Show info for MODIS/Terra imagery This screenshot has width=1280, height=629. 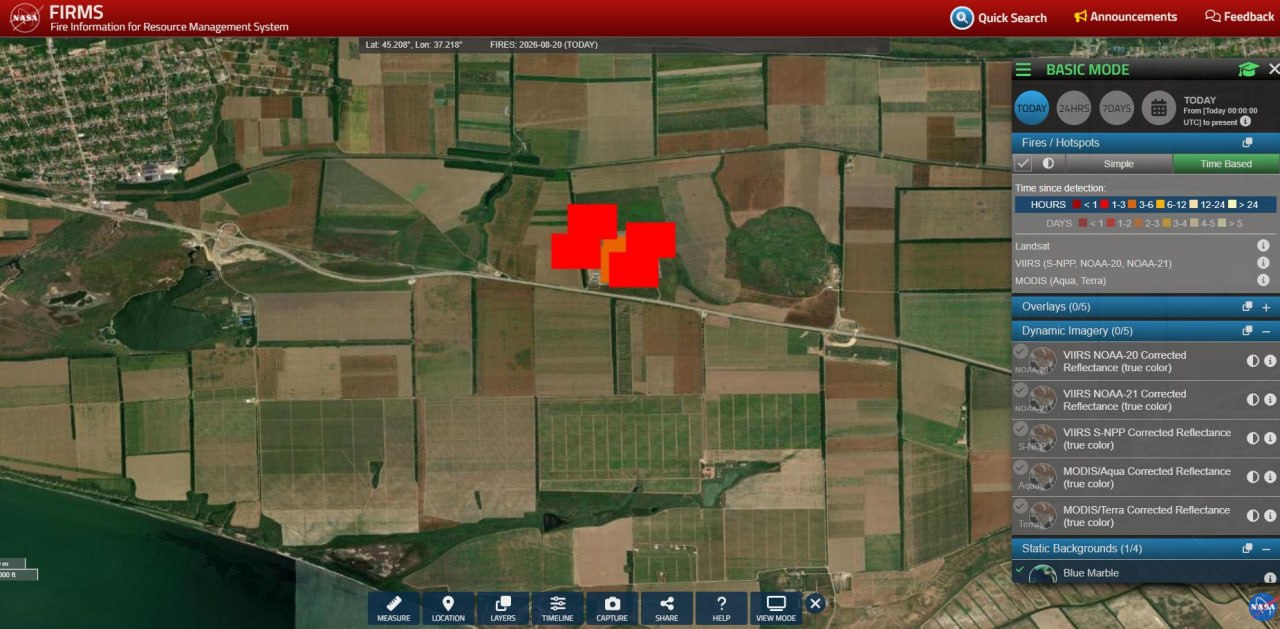click(x=1270, y=516)
